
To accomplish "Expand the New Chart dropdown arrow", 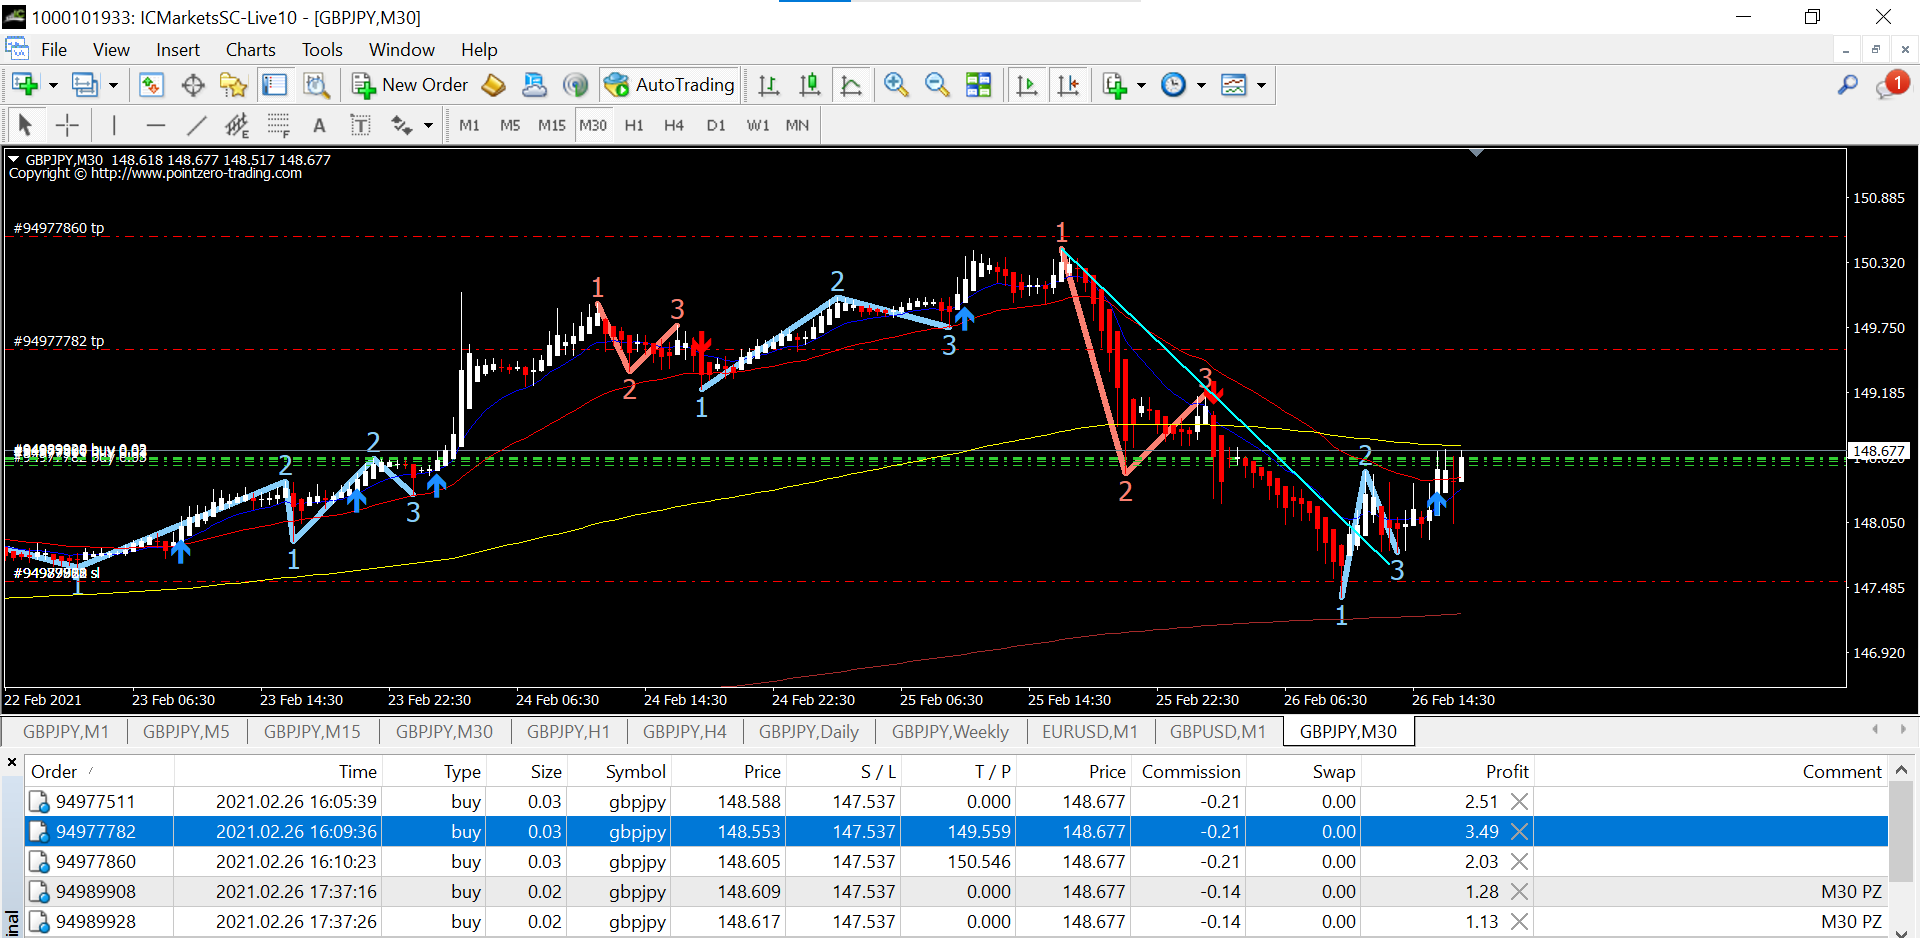I will tap(53, 85).
